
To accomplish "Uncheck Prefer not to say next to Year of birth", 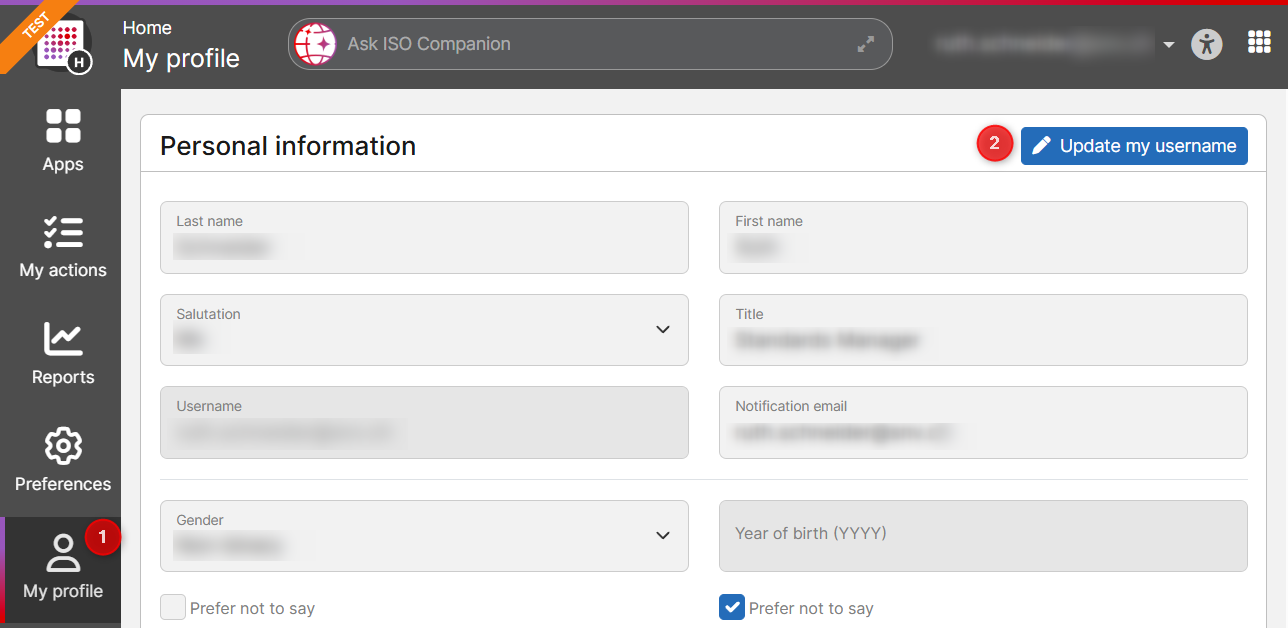I will click(x=731, y=607).
